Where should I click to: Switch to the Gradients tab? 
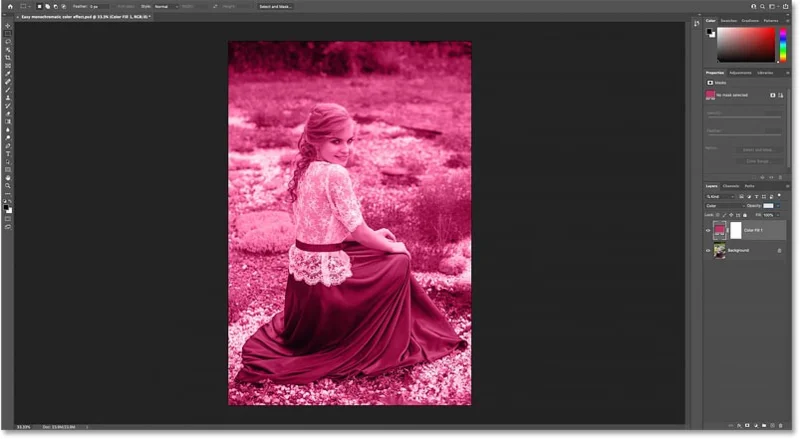coord(750,21)
